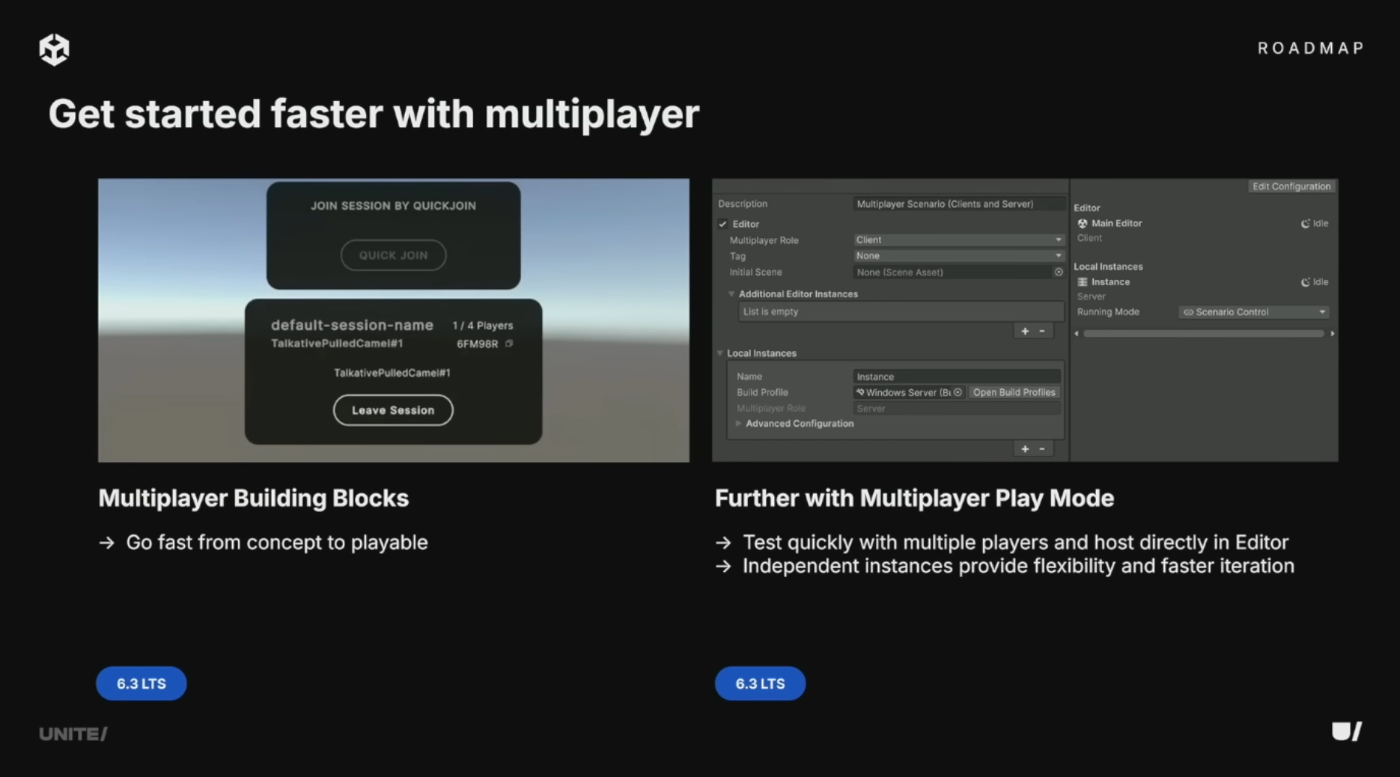This screenshot has width=1400, height=777.
Task: Click the 'Further with Multiplayer Play Mode' heading
Action: point(914,498)
